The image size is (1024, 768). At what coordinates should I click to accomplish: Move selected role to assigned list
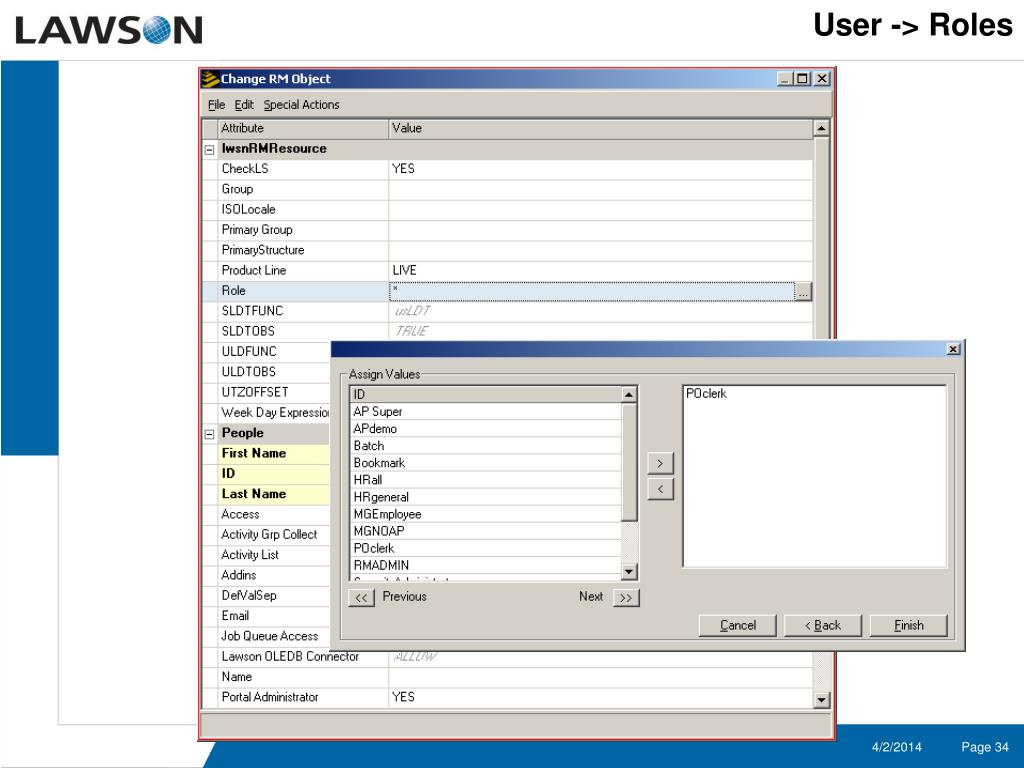coord(660,463)
